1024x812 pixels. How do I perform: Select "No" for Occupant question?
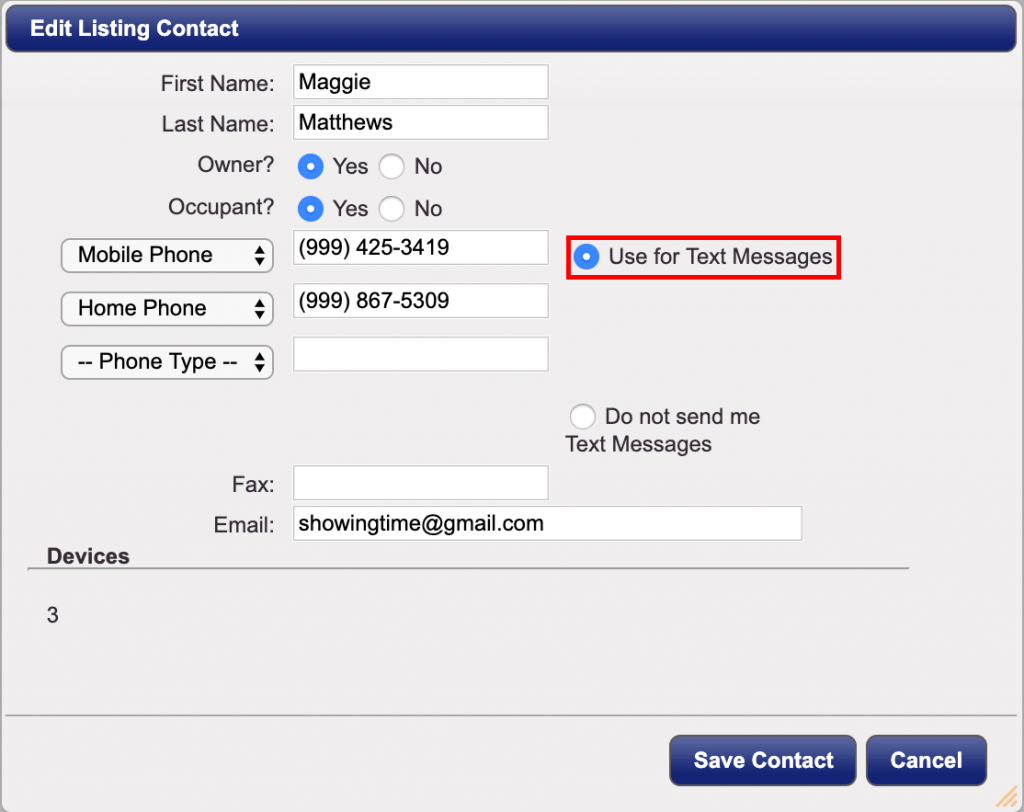(x=391, y=208)
